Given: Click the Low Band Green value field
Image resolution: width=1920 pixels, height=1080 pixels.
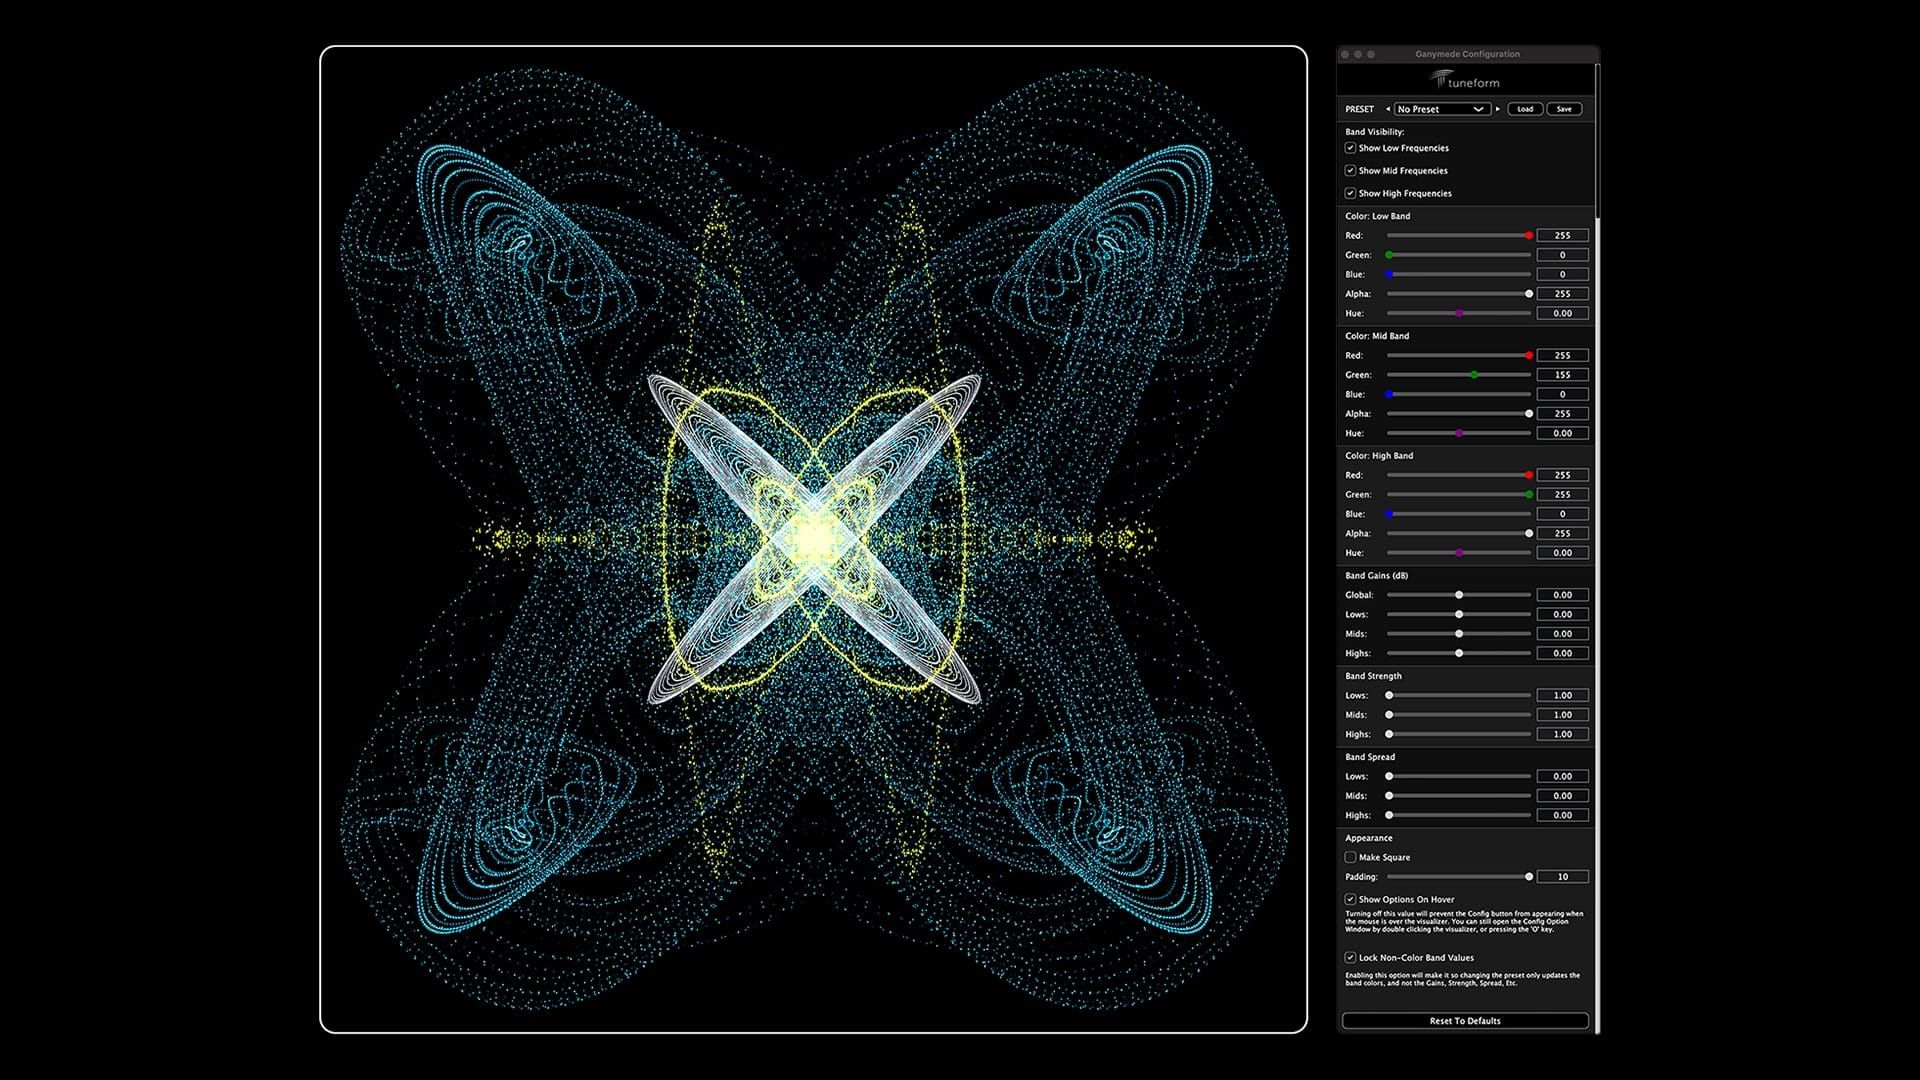Looking at the screenshot, I should (x=1563, y=255).
